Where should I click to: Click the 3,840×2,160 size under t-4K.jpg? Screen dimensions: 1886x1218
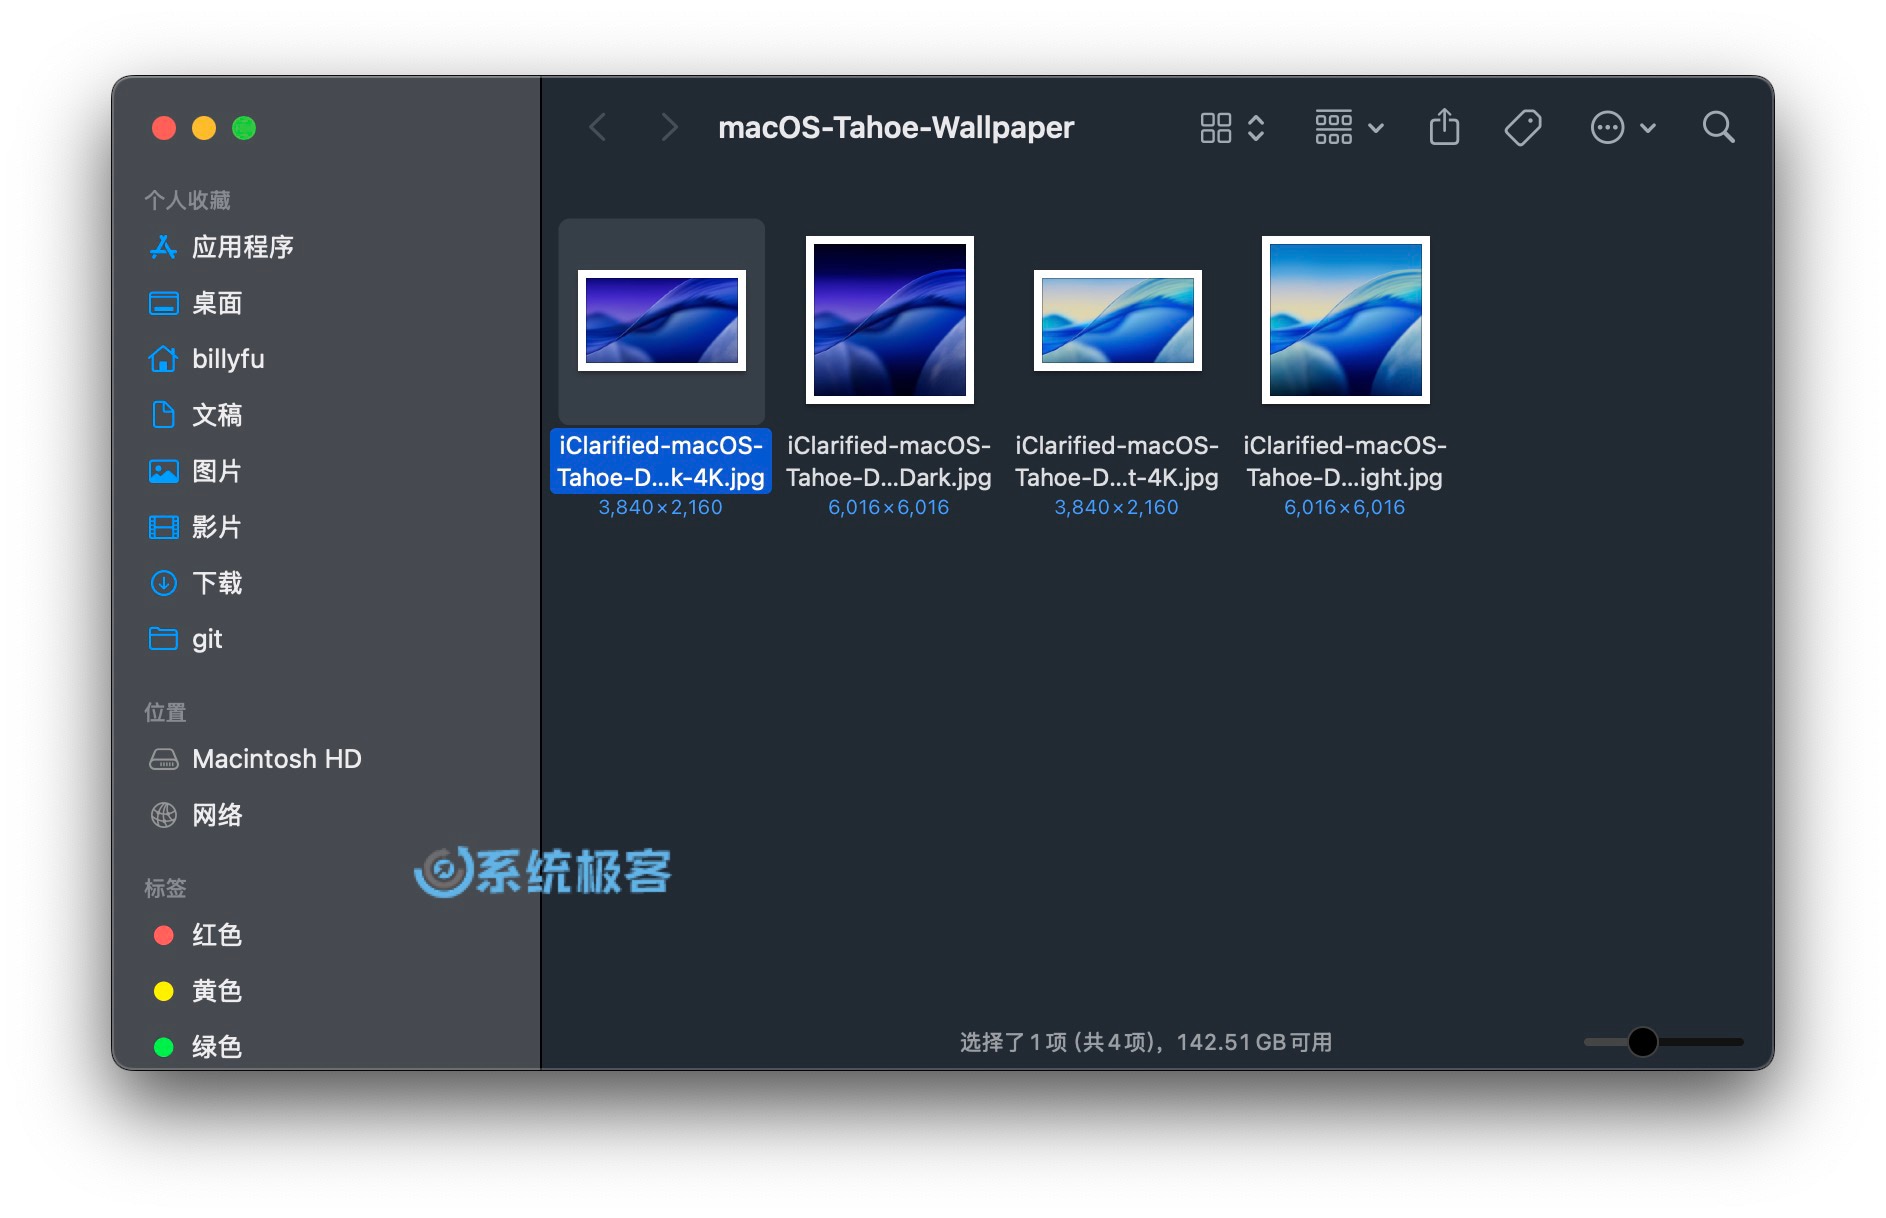tap(1117, 507)
